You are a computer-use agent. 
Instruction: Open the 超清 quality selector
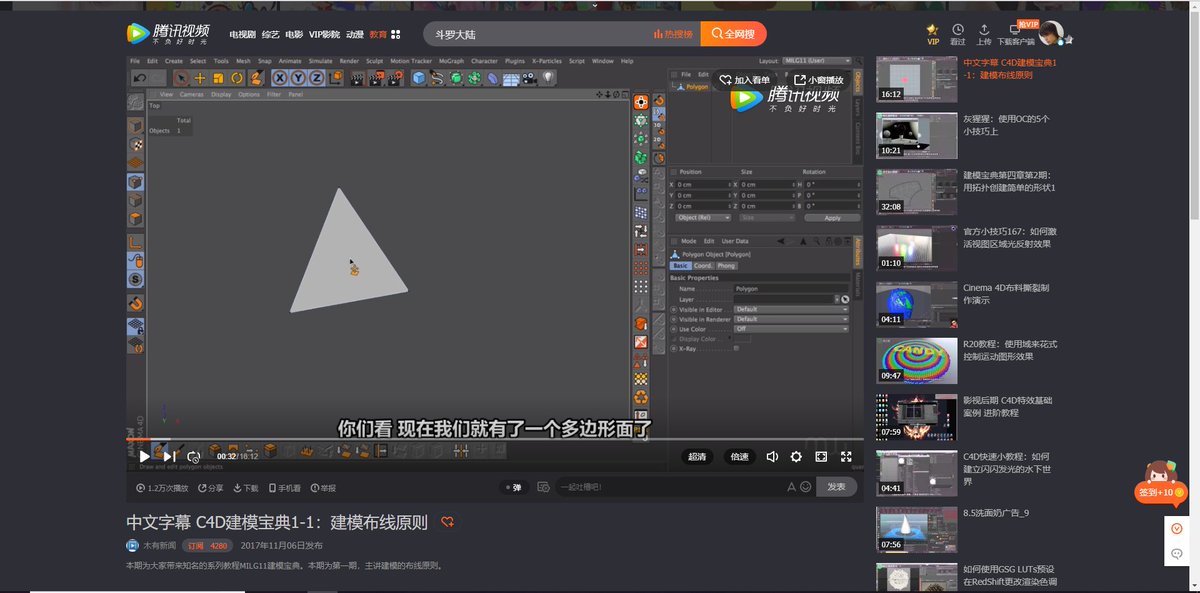697,456
